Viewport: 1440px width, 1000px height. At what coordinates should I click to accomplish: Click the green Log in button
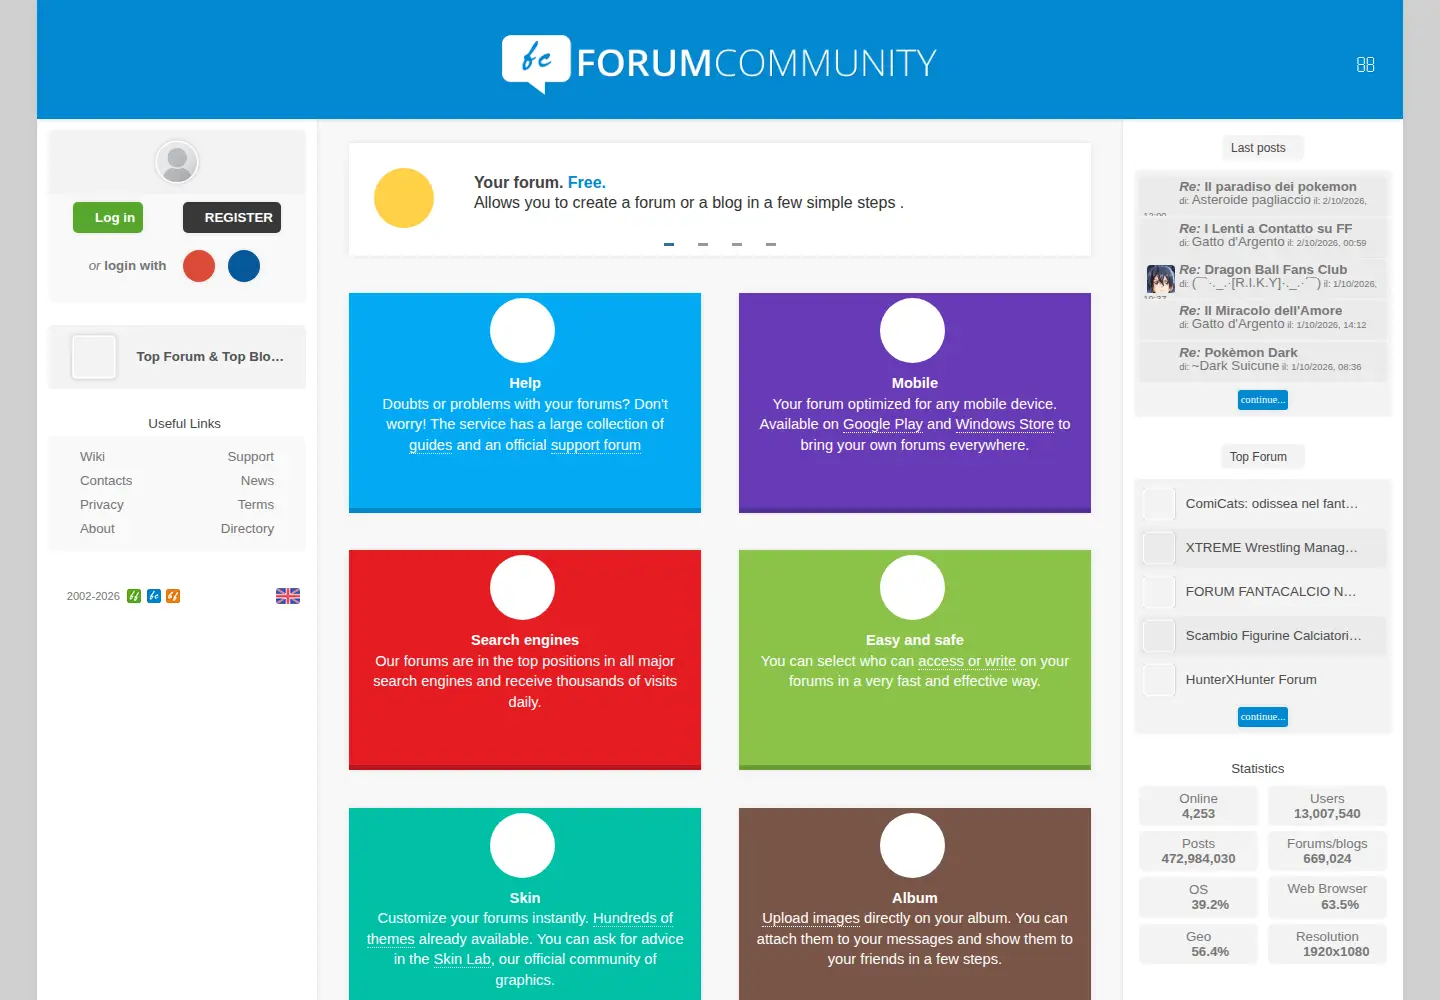pyautogui.click(x=108, y=217)
